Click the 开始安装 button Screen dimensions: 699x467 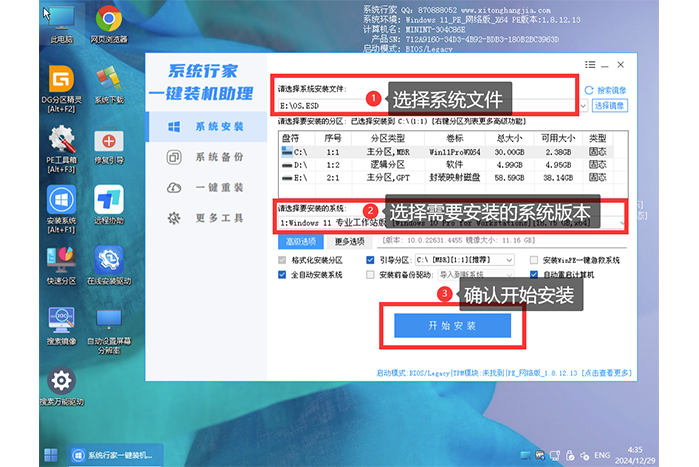[x=452, y=326]
